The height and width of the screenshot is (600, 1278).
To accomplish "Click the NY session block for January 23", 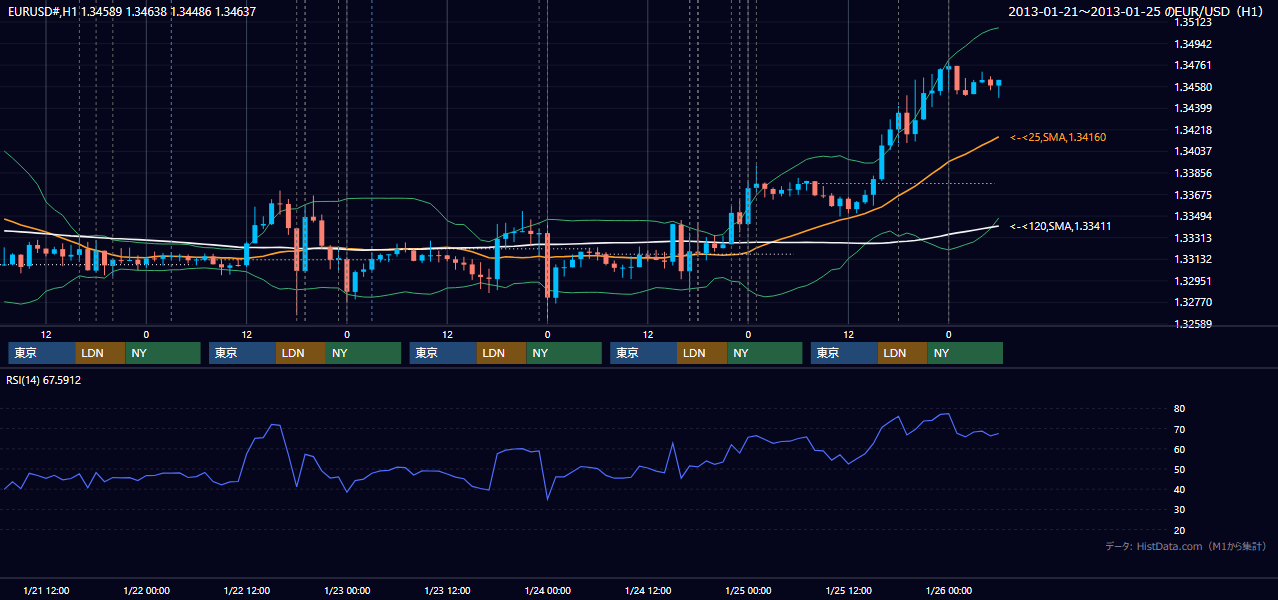I will click(x=565, y=353).
